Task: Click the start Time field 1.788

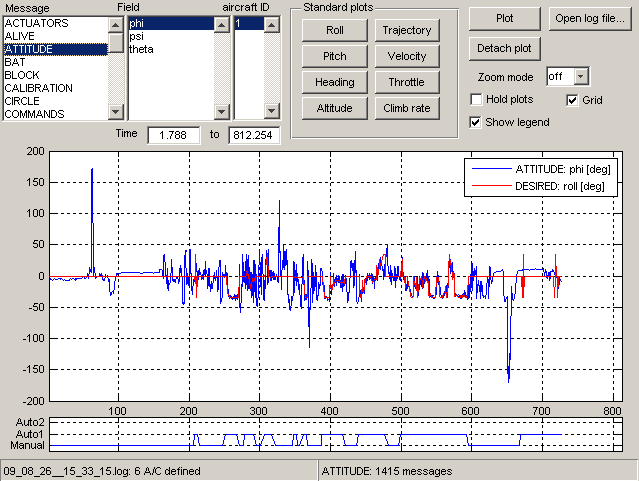Action: click(174, 135)
